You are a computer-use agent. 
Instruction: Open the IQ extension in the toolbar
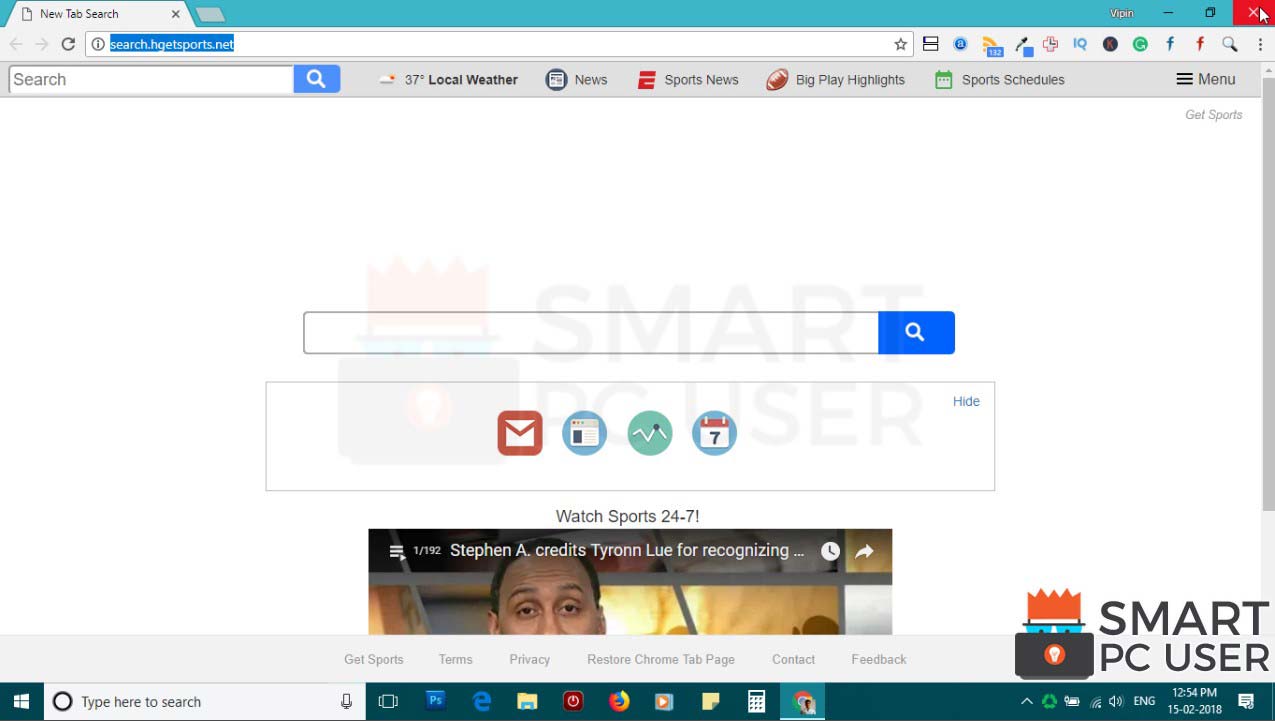1080,44
